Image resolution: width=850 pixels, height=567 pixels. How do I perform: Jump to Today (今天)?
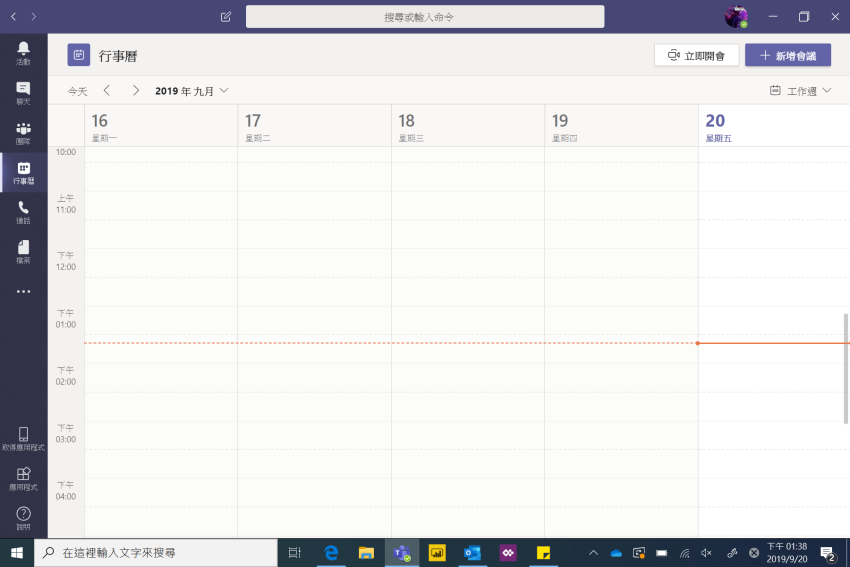[x=78, y=91]
